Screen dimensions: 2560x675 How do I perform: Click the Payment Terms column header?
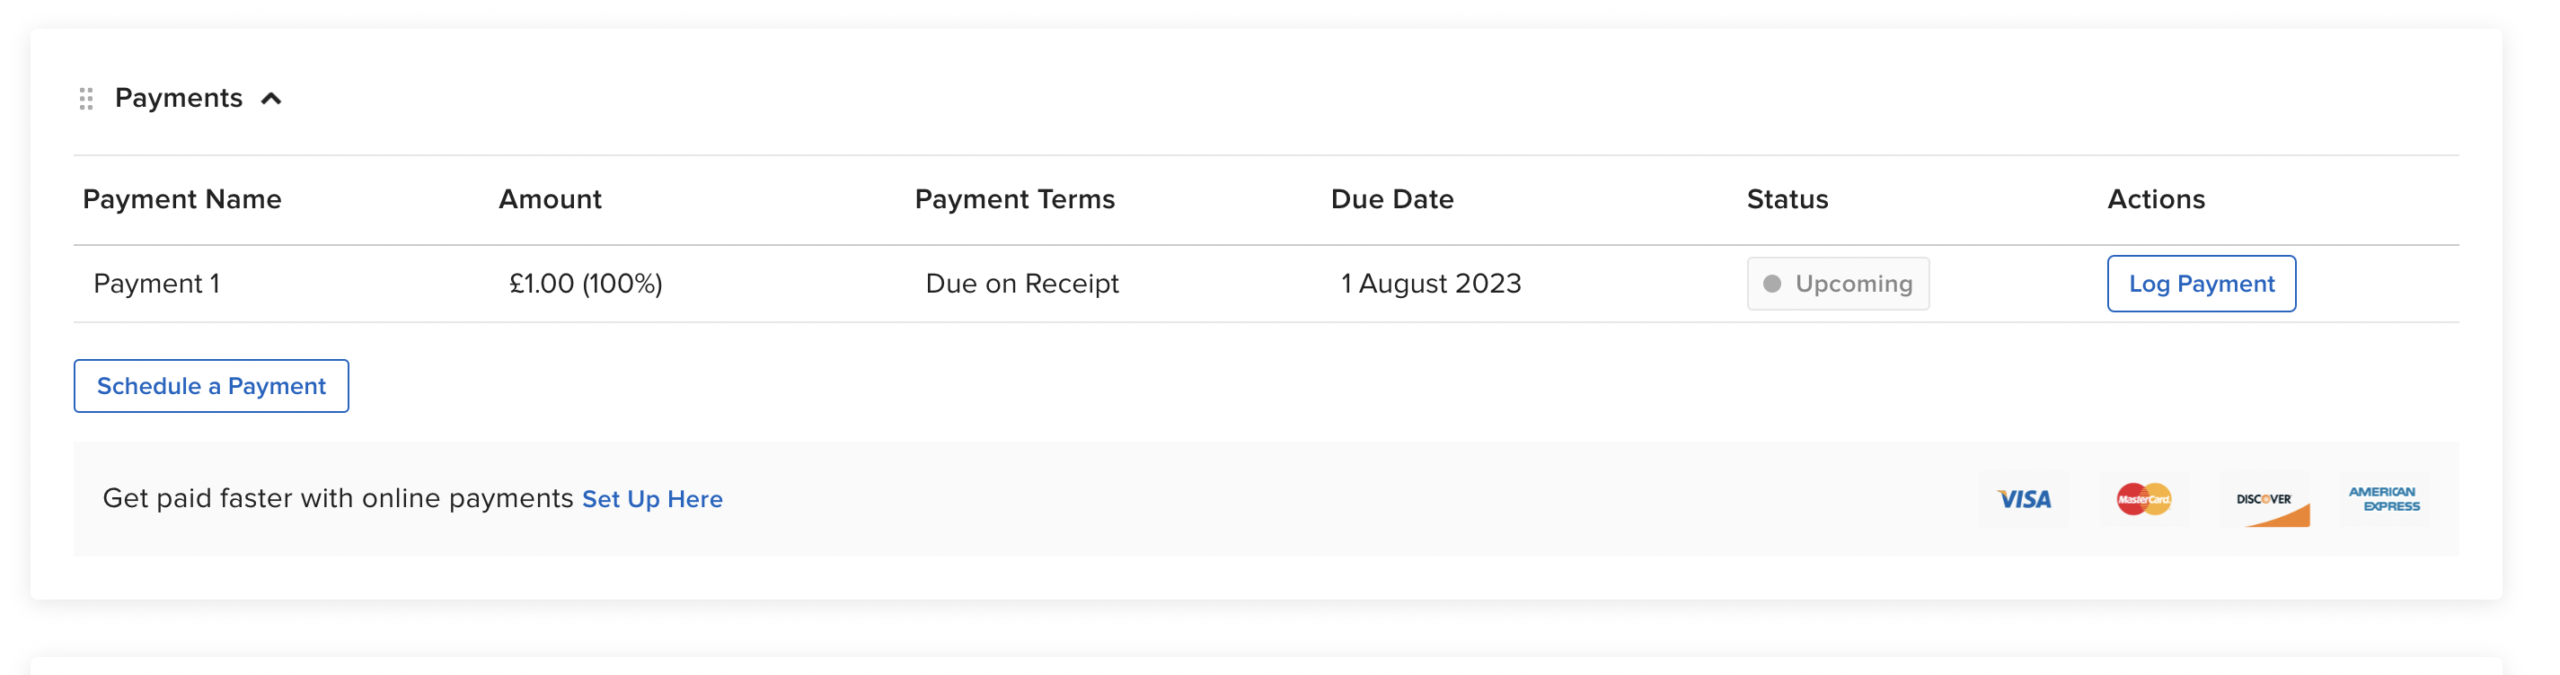1014,199
